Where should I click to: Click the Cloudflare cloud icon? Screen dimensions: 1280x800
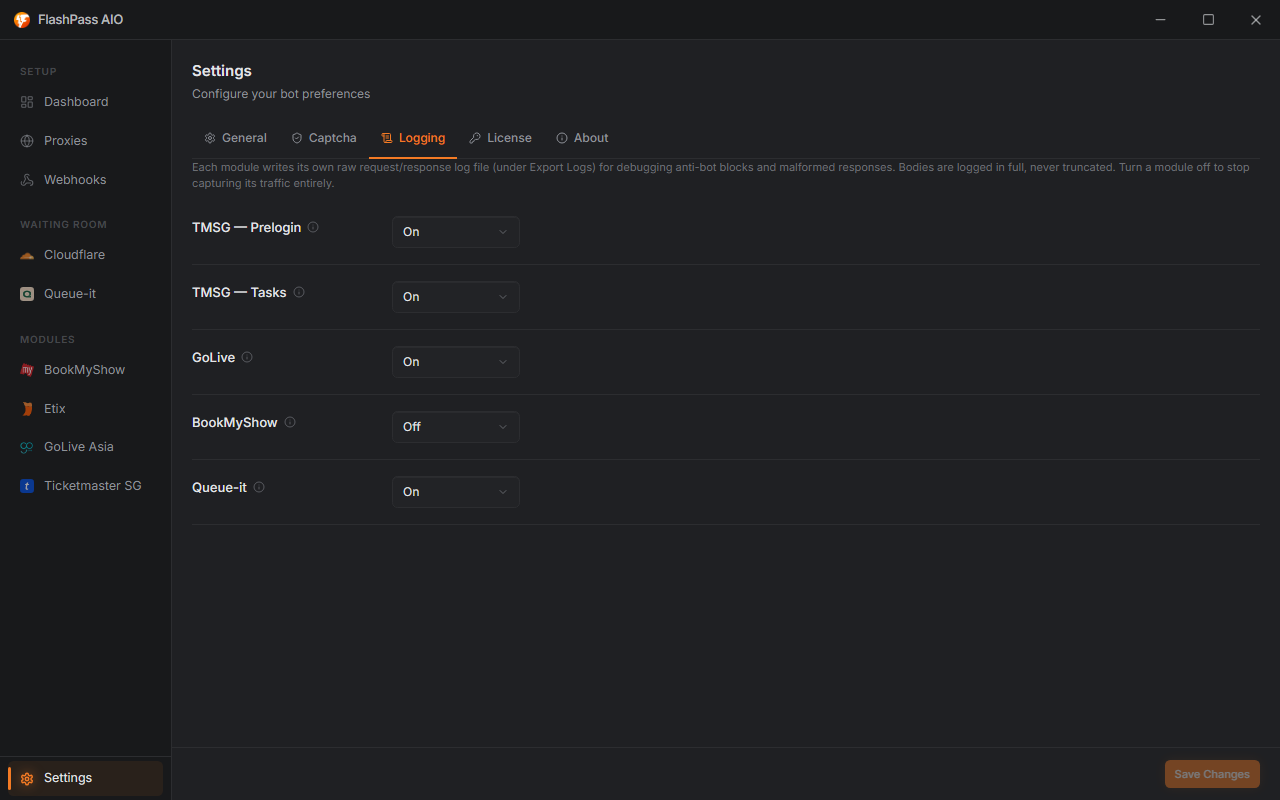pos(27,255)
